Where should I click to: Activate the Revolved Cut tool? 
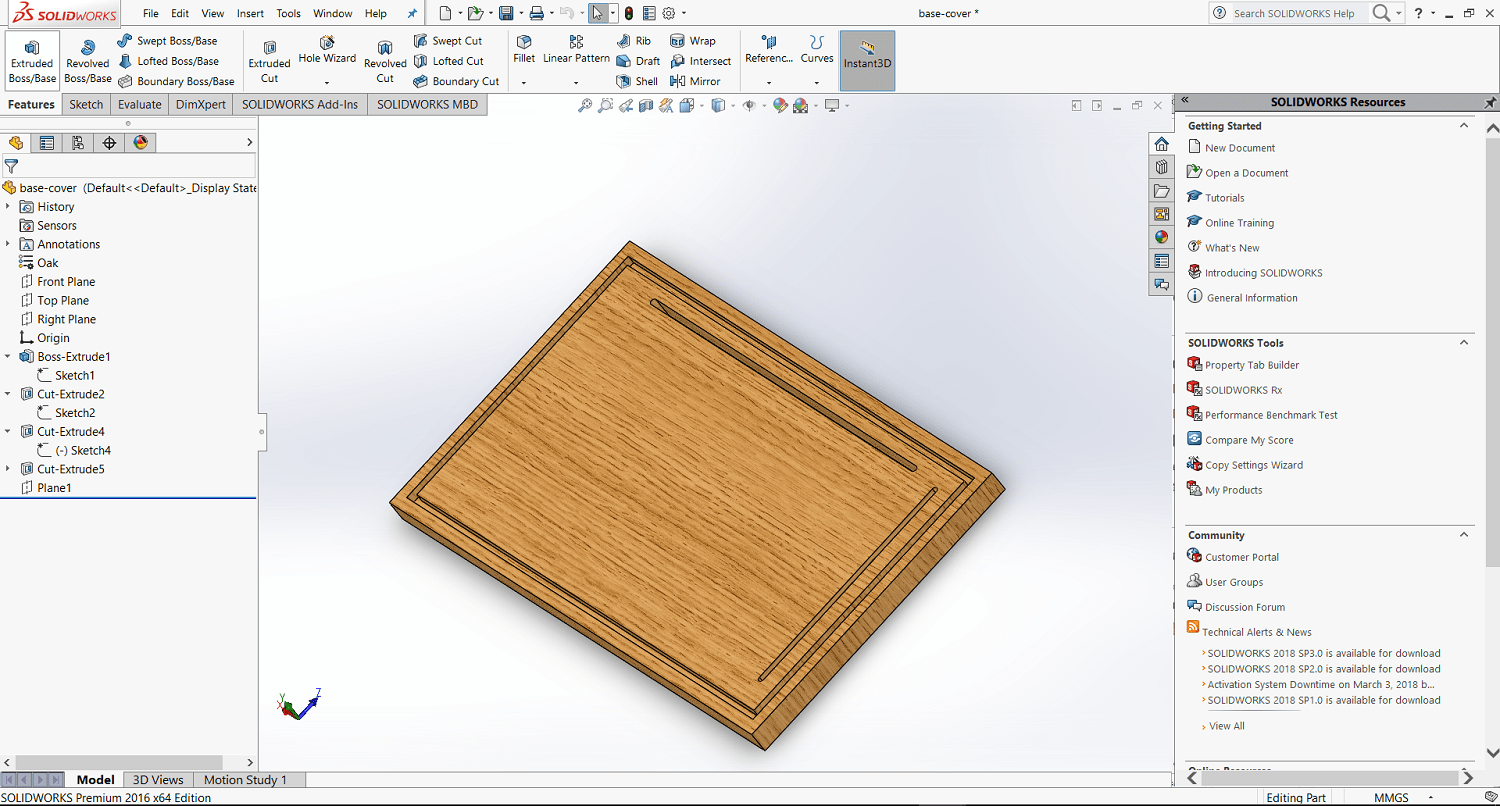385,62
